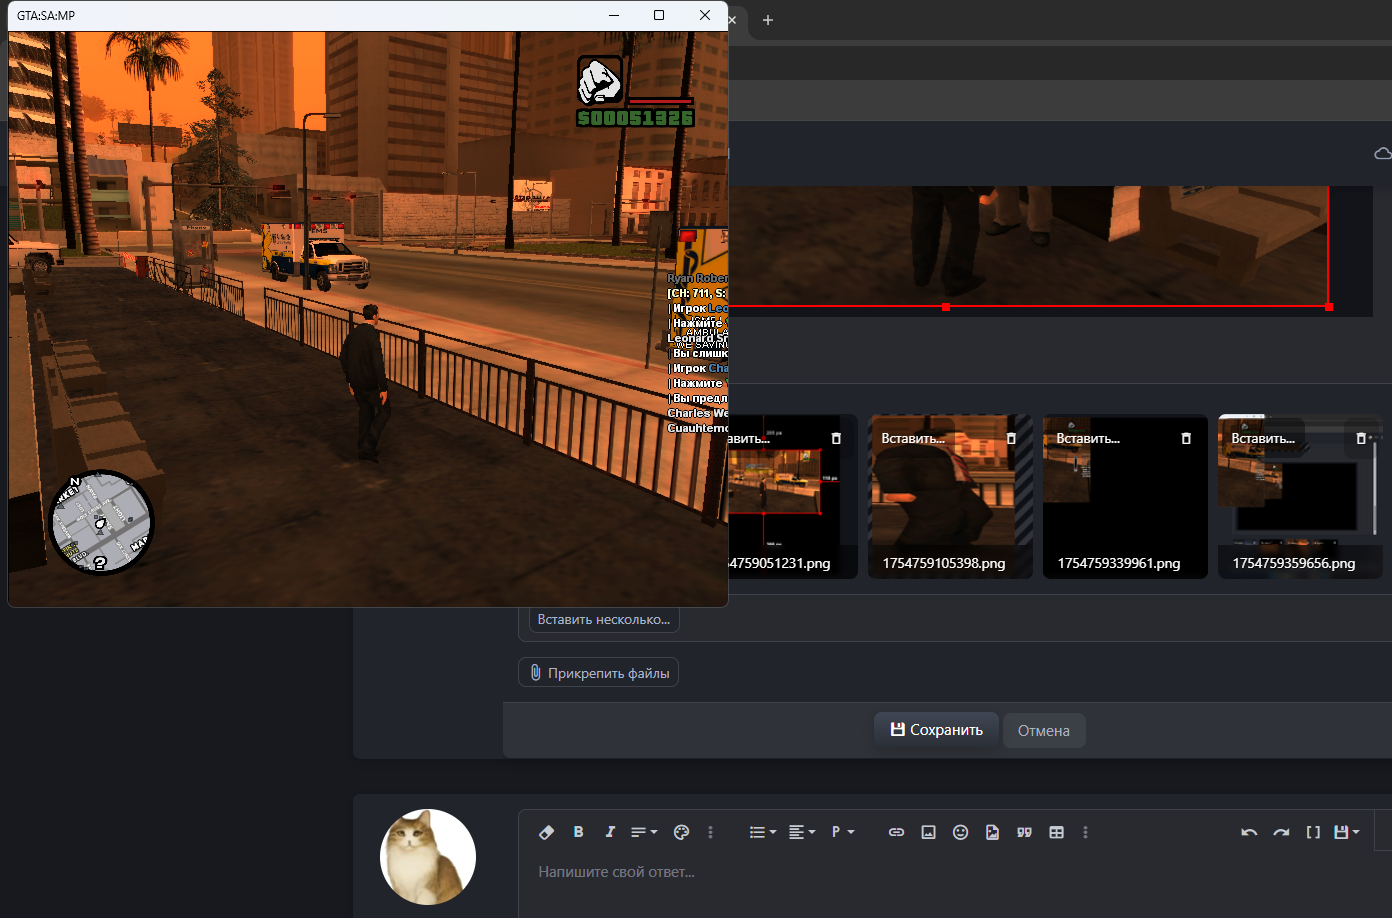Click the Отмена cancel button
This screenshot has height=918, width=1392.
click(x=1043, y=731)
